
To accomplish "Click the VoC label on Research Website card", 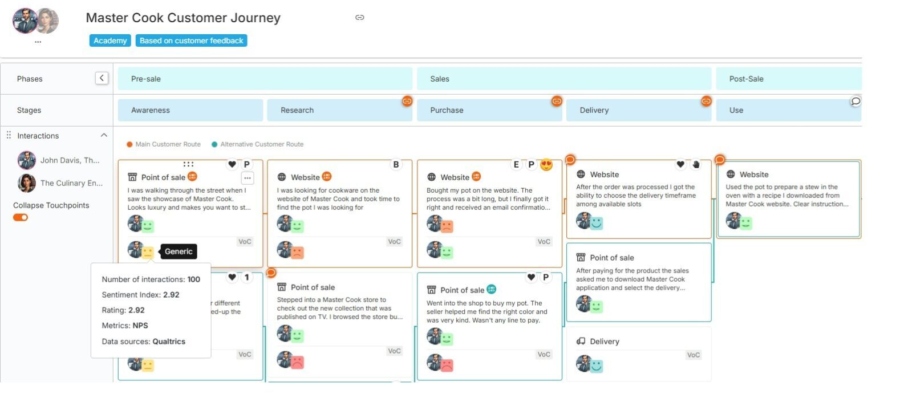I will pos(394,242).
